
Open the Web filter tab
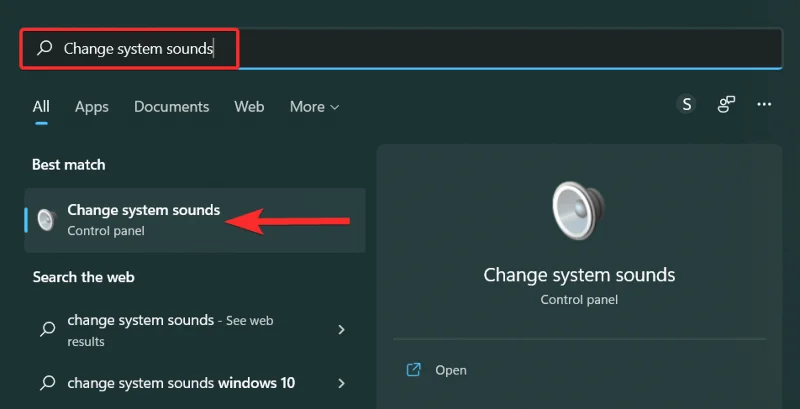(x=249, y=107)
